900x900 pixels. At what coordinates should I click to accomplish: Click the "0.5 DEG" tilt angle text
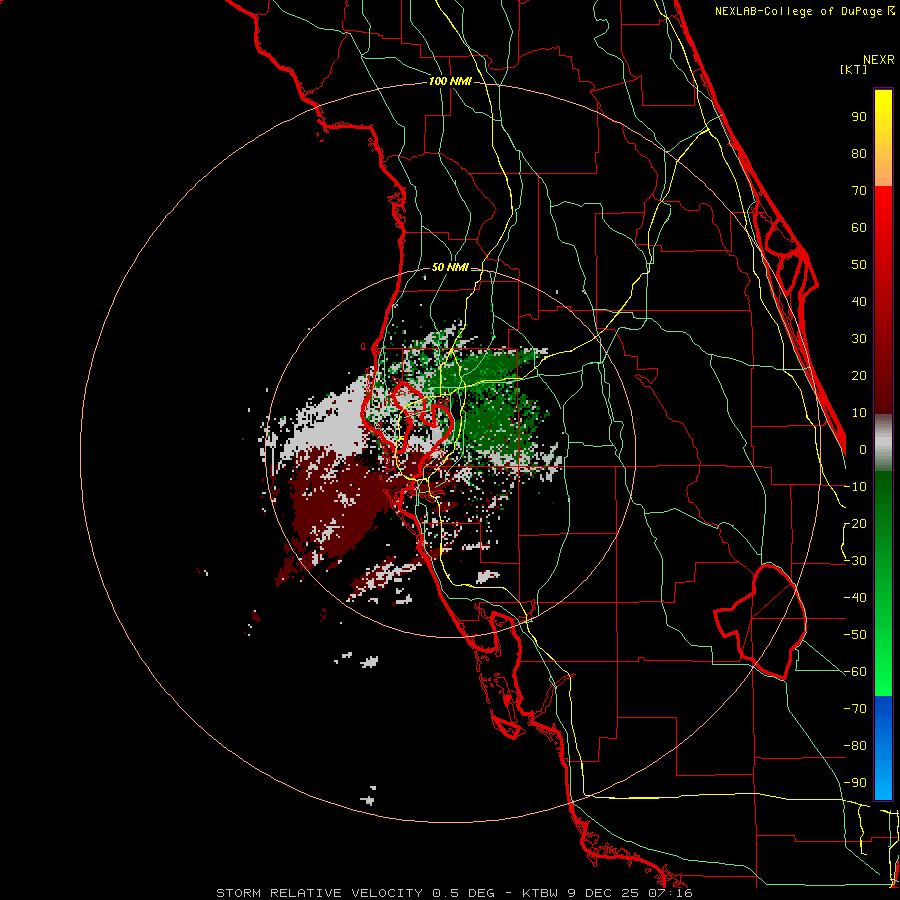click(x=463, y=893)
